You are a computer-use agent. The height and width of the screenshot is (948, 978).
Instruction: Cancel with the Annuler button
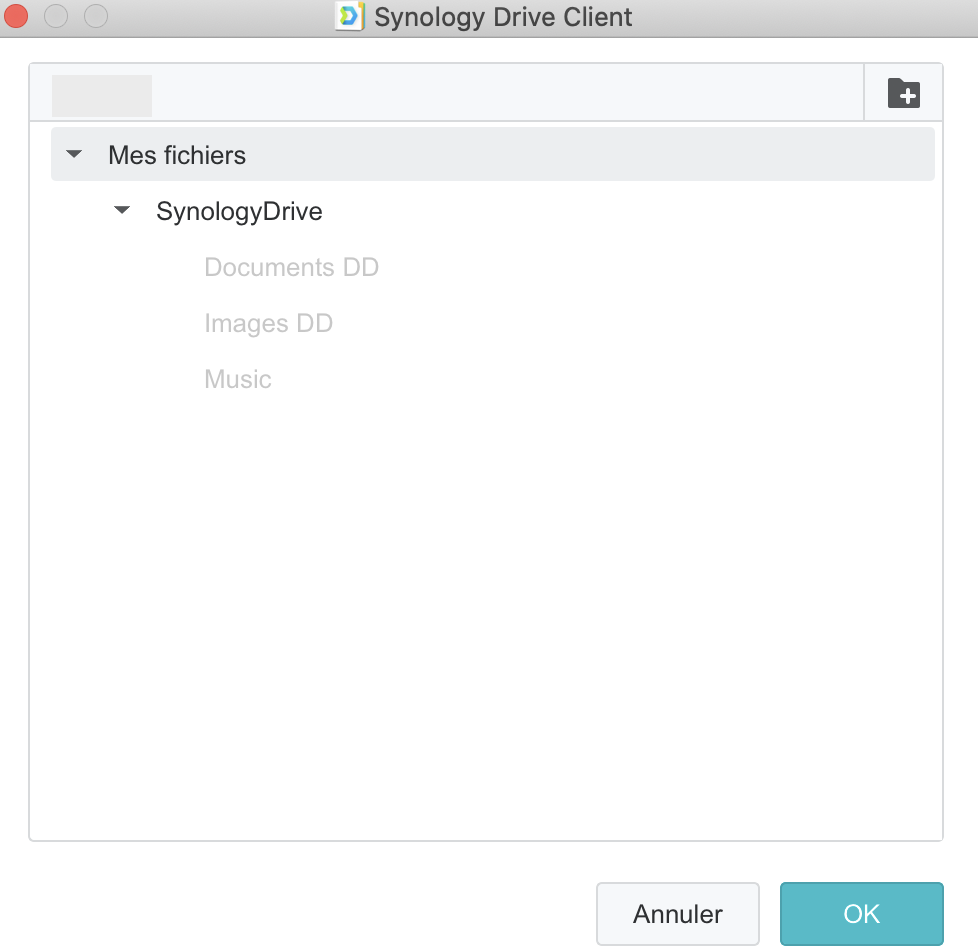677,914
